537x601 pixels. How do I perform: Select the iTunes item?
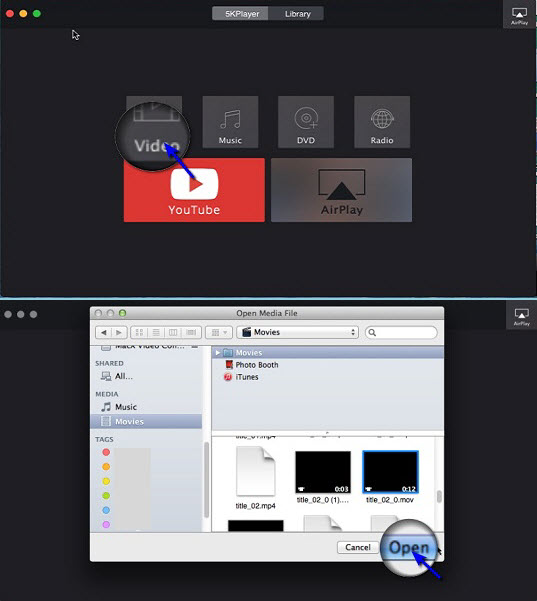241,377
